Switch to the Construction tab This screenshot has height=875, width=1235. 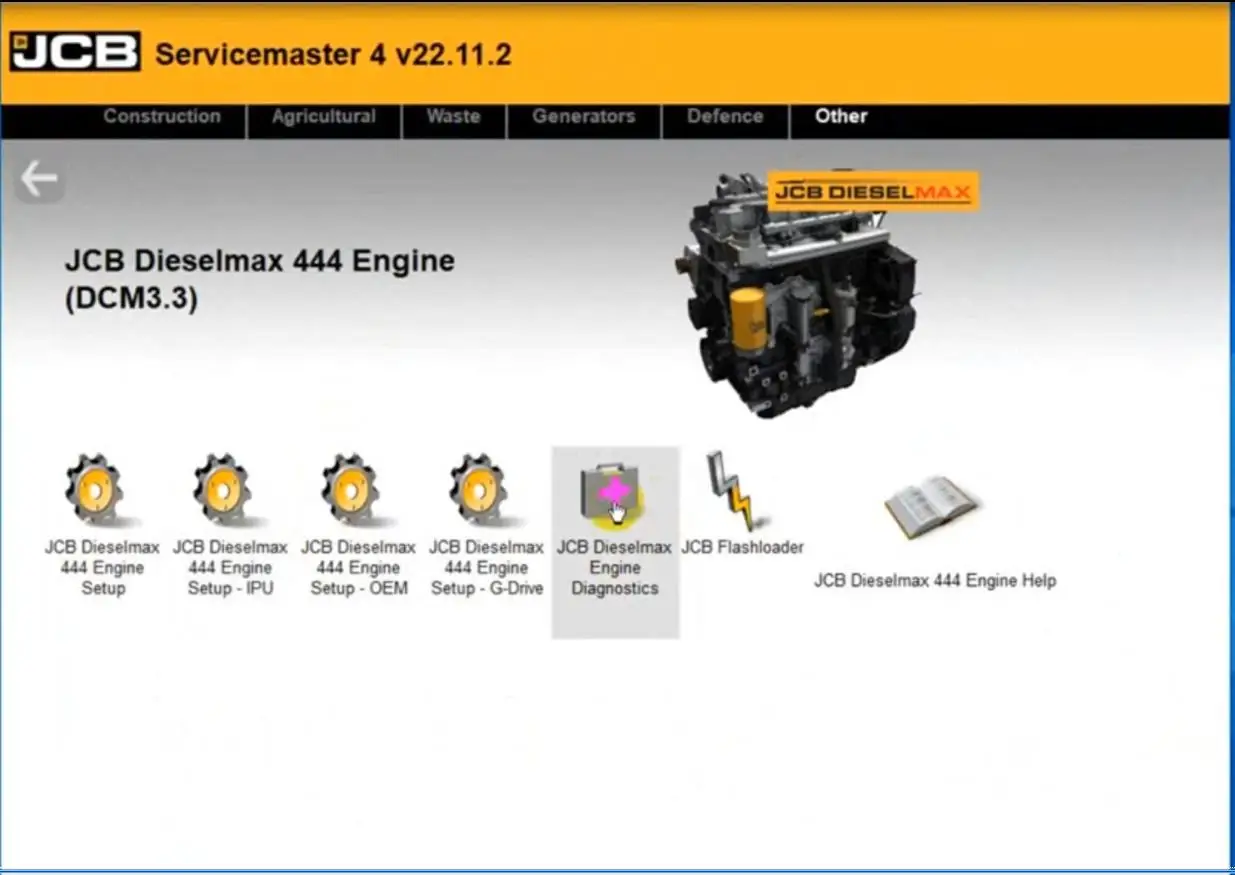[162, 117]
